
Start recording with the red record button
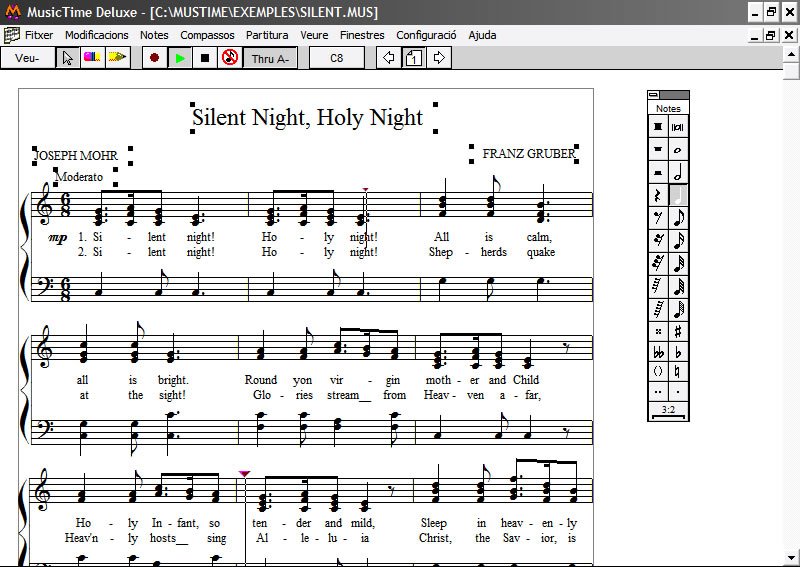pyautogui.click(x=155, y=58)
